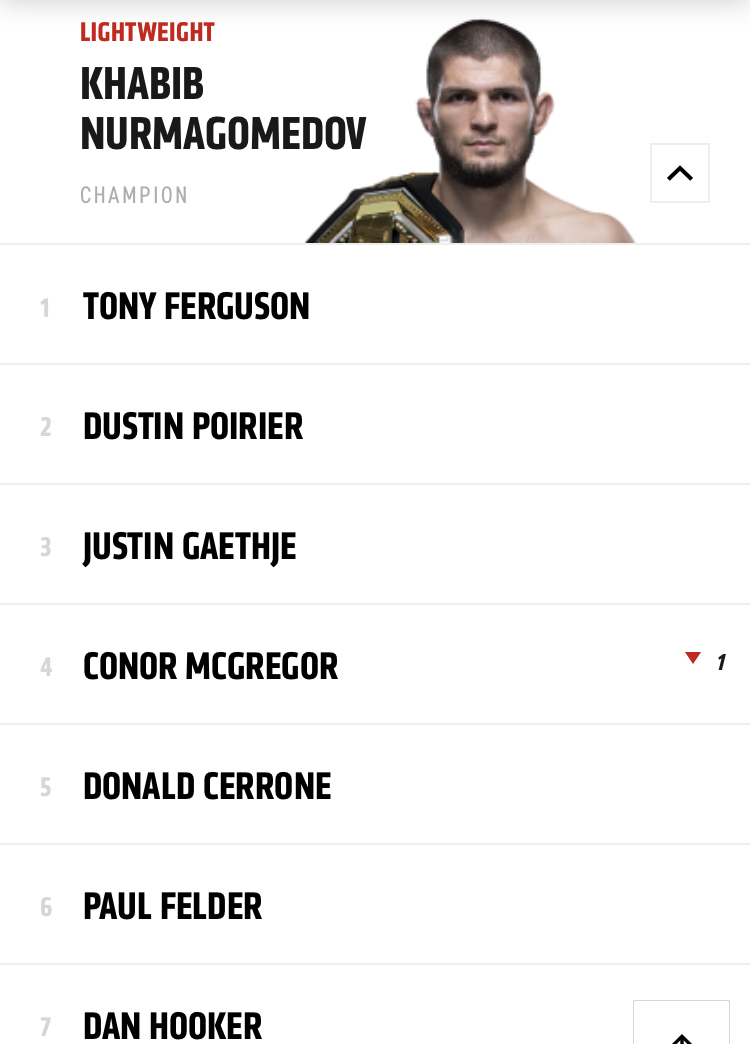This screenshot has width=750, height=1044.
Task: Open champion Khabib Nurmagomedov's profile
Action: tap(223, 109)
